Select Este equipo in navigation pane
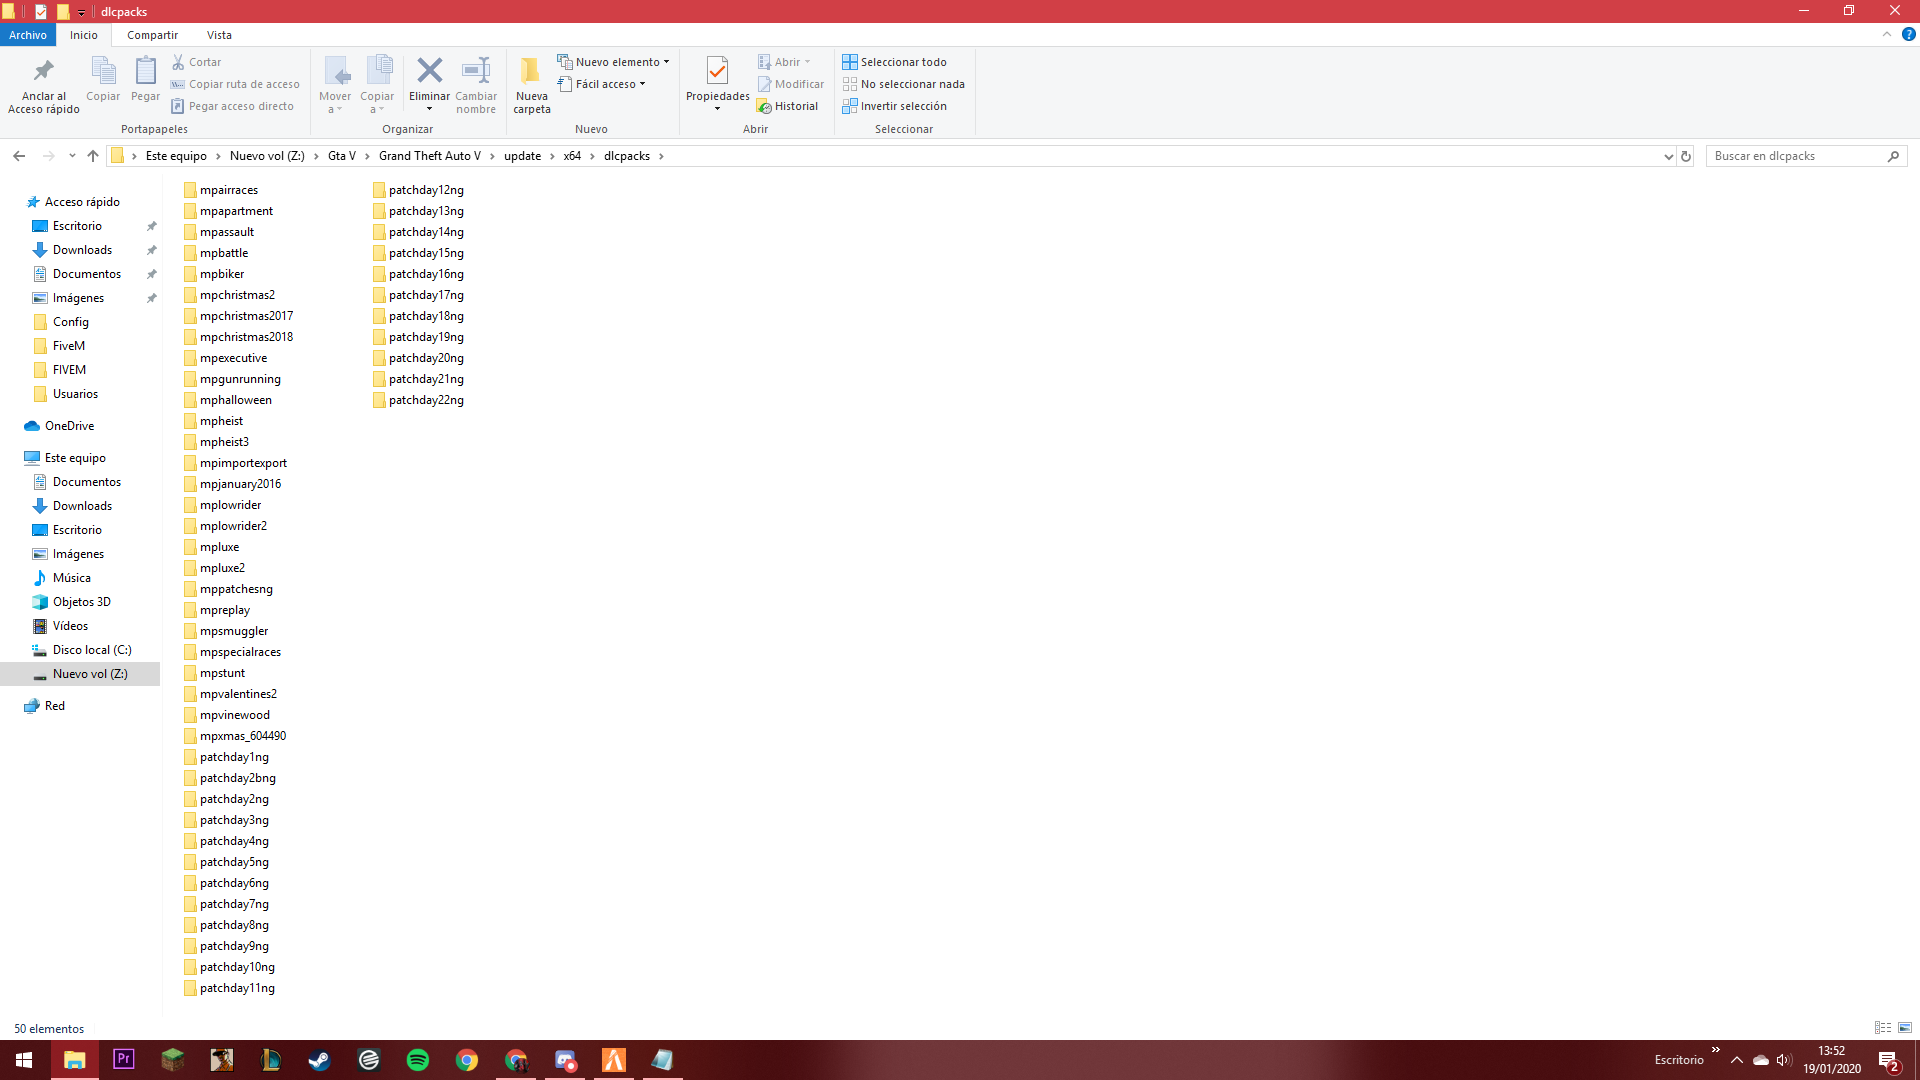 [x=75, y=458]
